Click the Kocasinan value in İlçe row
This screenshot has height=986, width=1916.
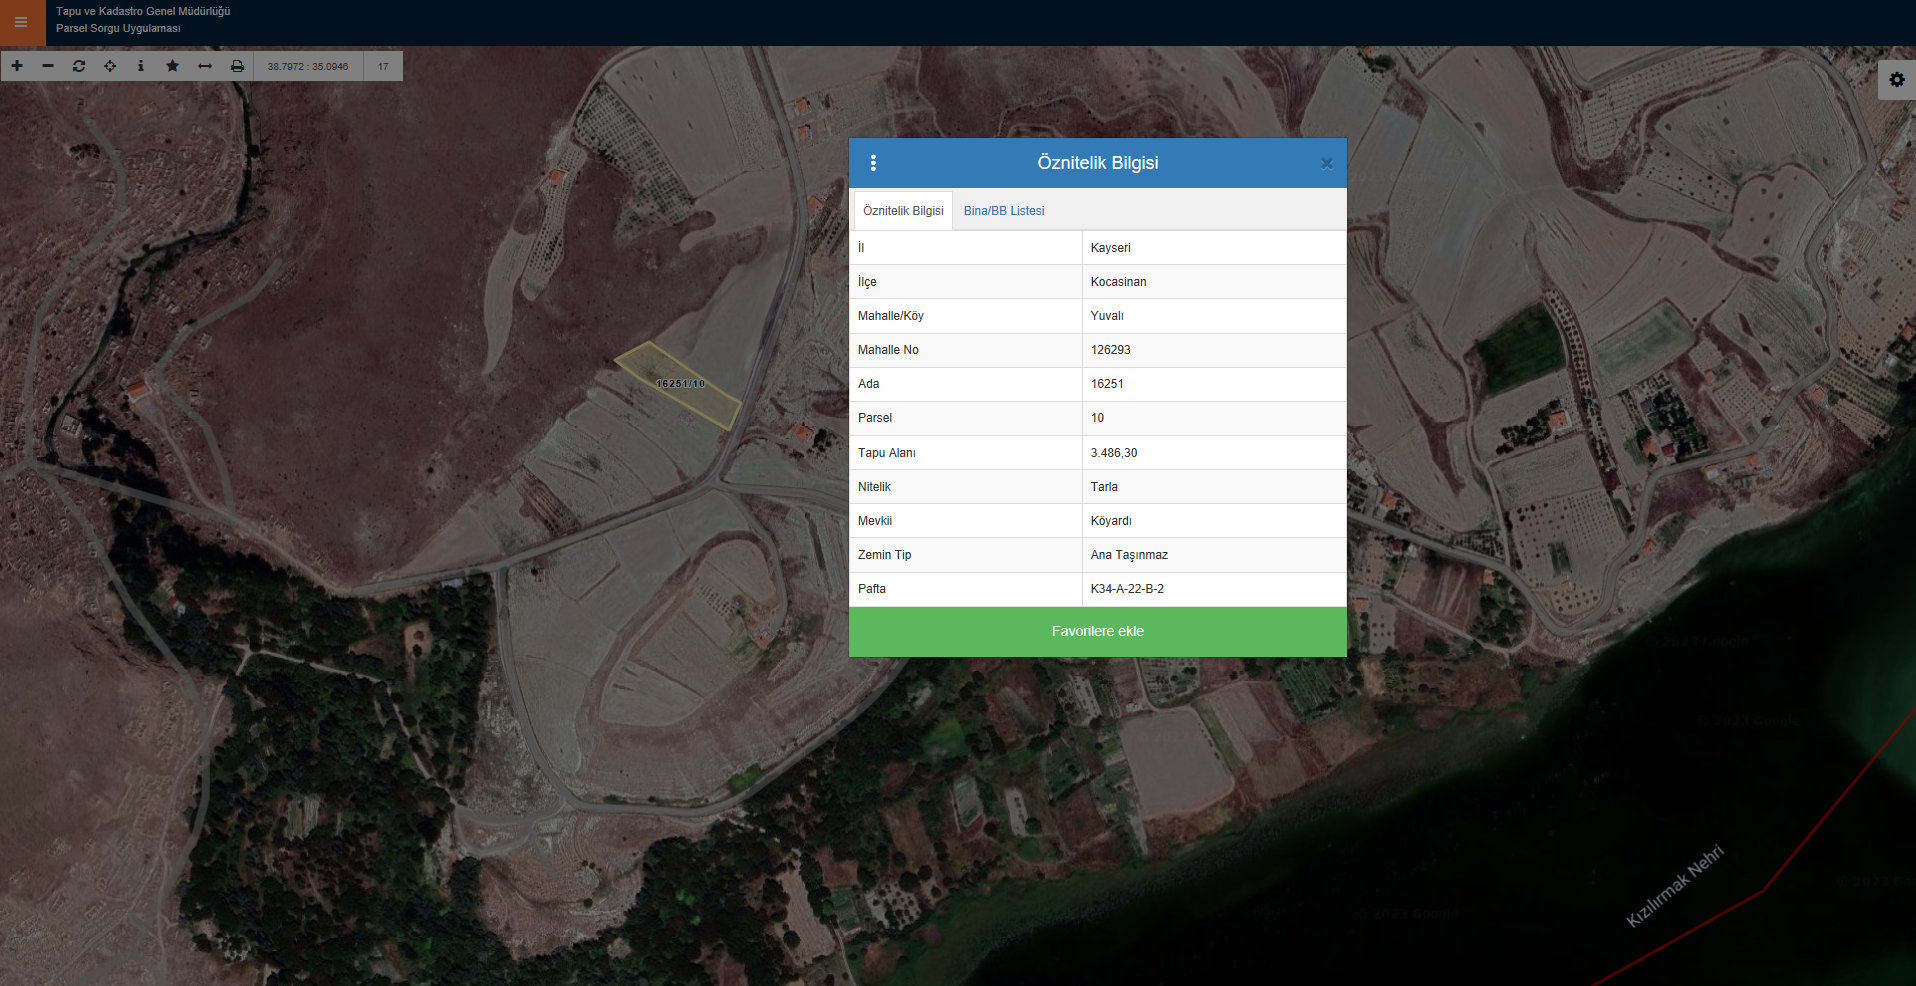pos(1119,282)
